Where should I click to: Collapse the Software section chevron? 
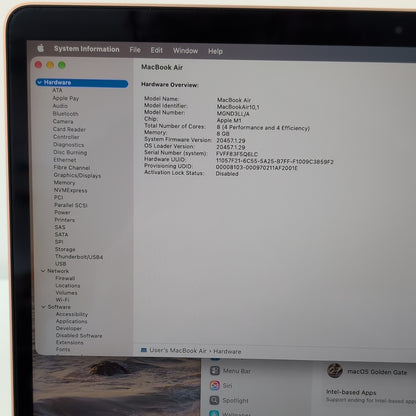click(x=43, y=307)
